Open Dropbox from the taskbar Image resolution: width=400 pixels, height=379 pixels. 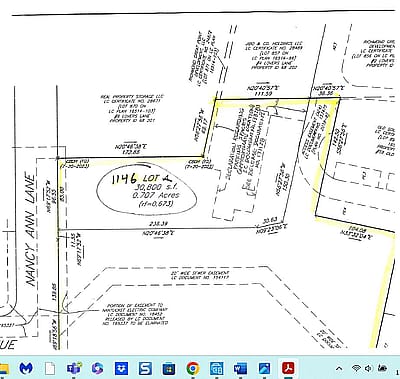pos(121,368)
